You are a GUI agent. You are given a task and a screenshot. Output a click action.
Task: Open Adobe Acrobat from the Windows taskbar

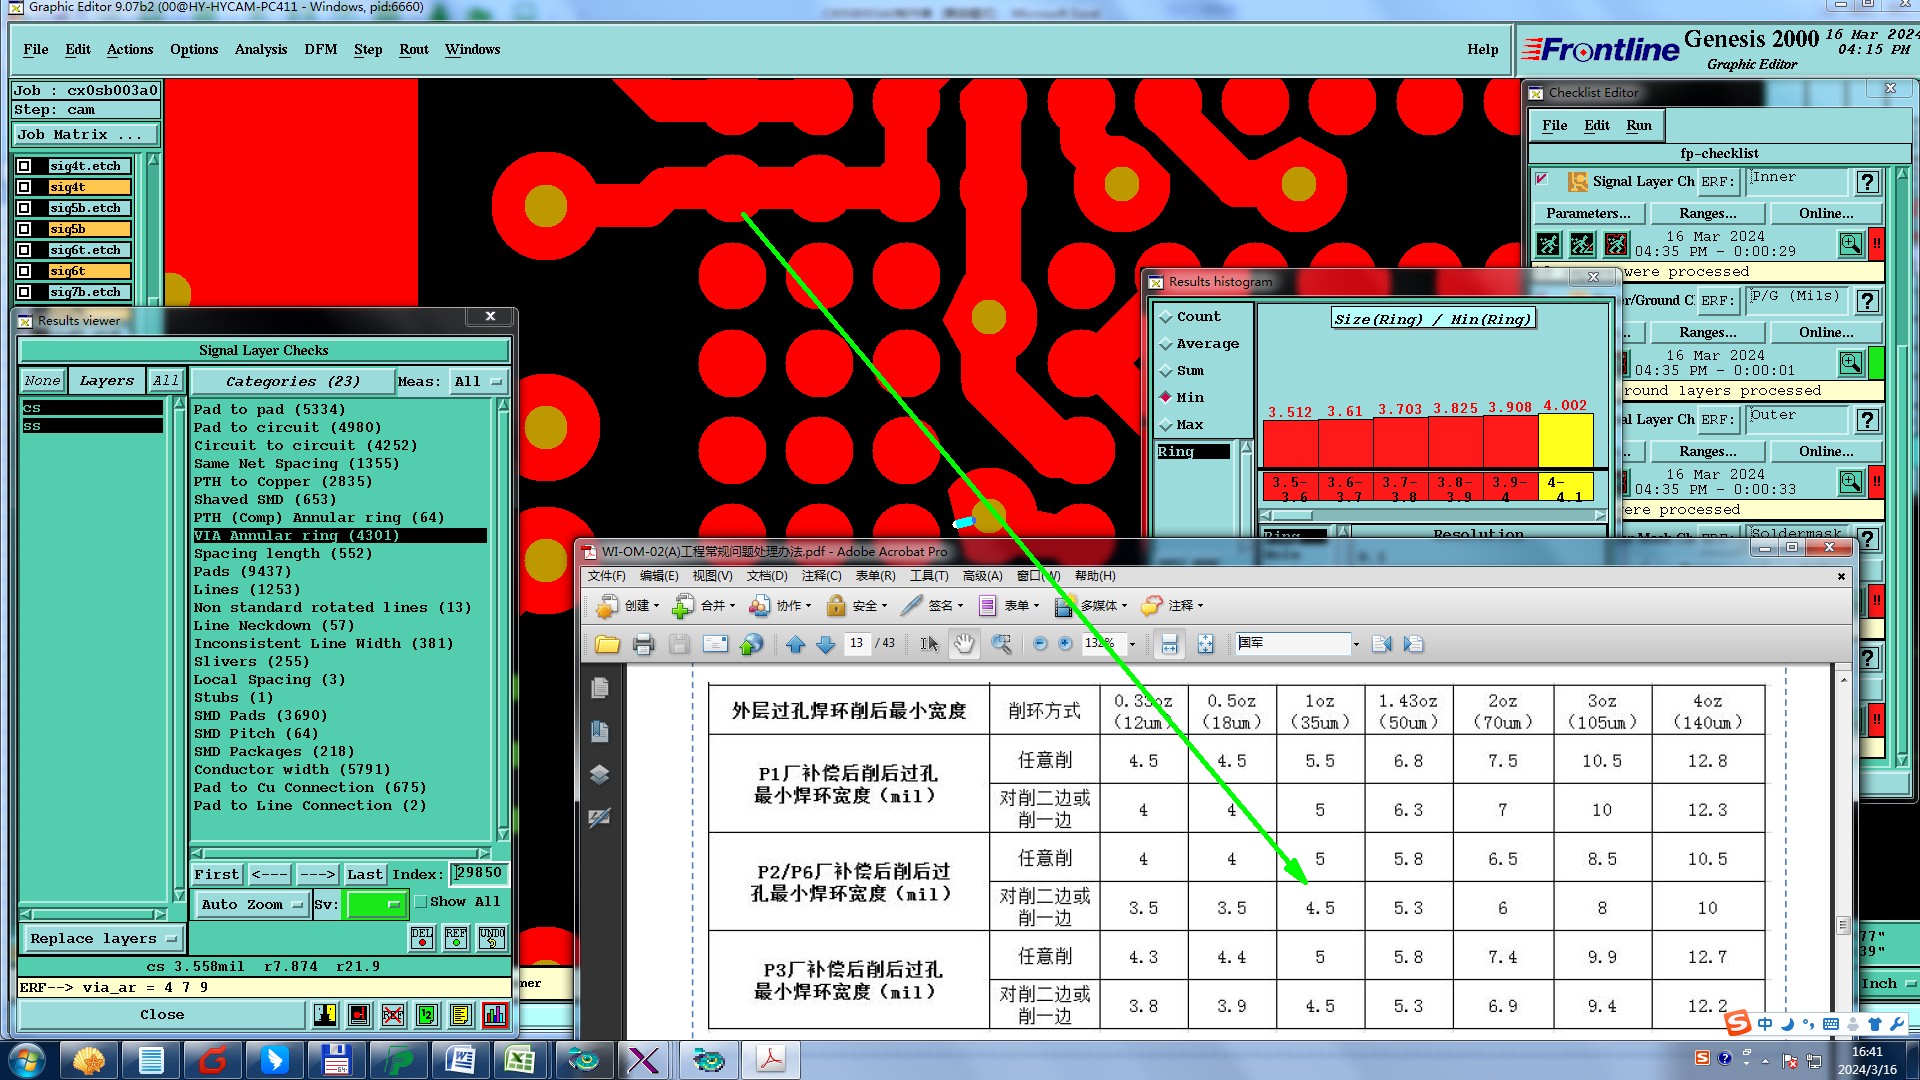click(771, 1059)
